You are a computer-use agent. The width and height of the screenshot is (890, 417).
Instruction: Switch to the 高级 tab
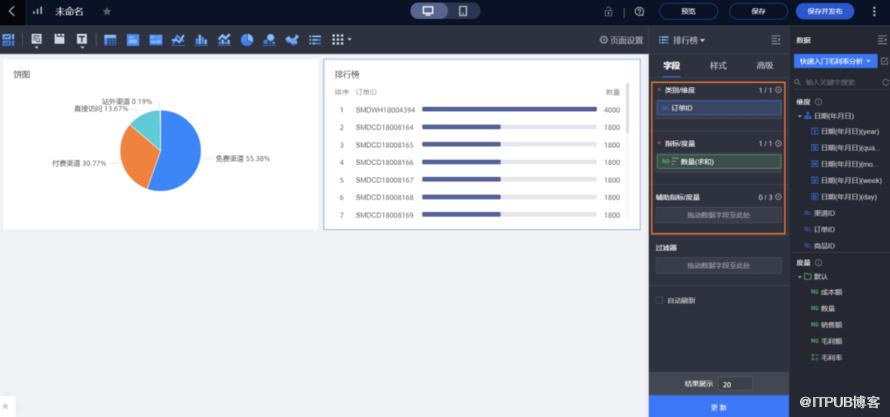pyautogui.click(x=765, y=66)
